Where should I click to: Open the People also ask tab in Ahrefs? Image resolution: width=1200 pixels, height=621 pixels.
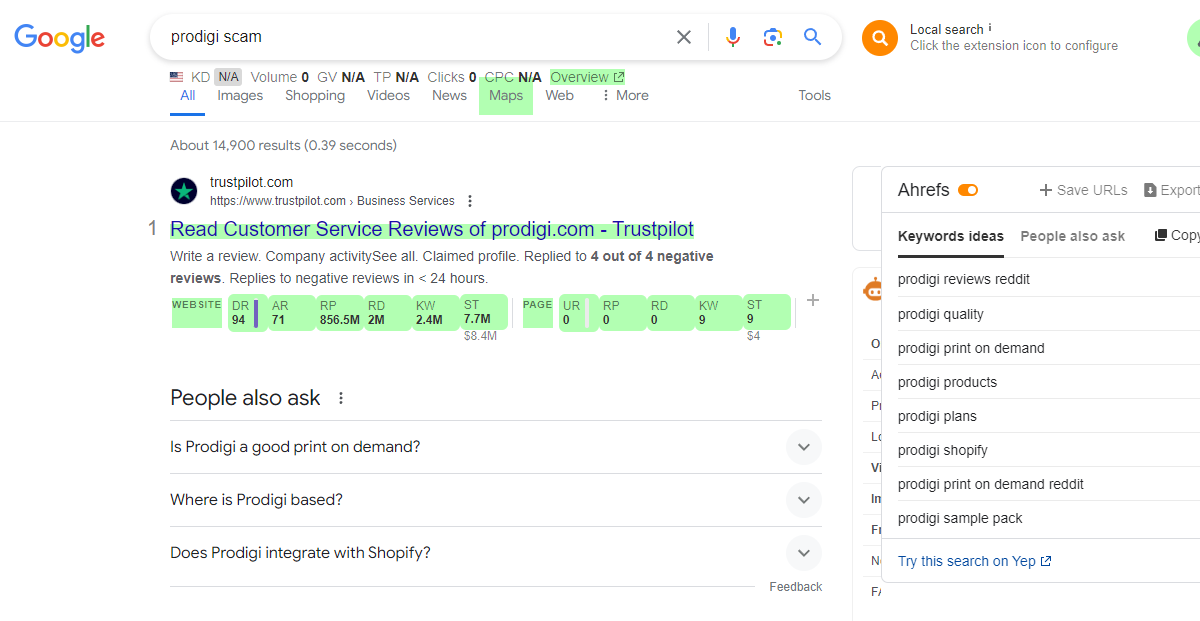(1073, 236)
